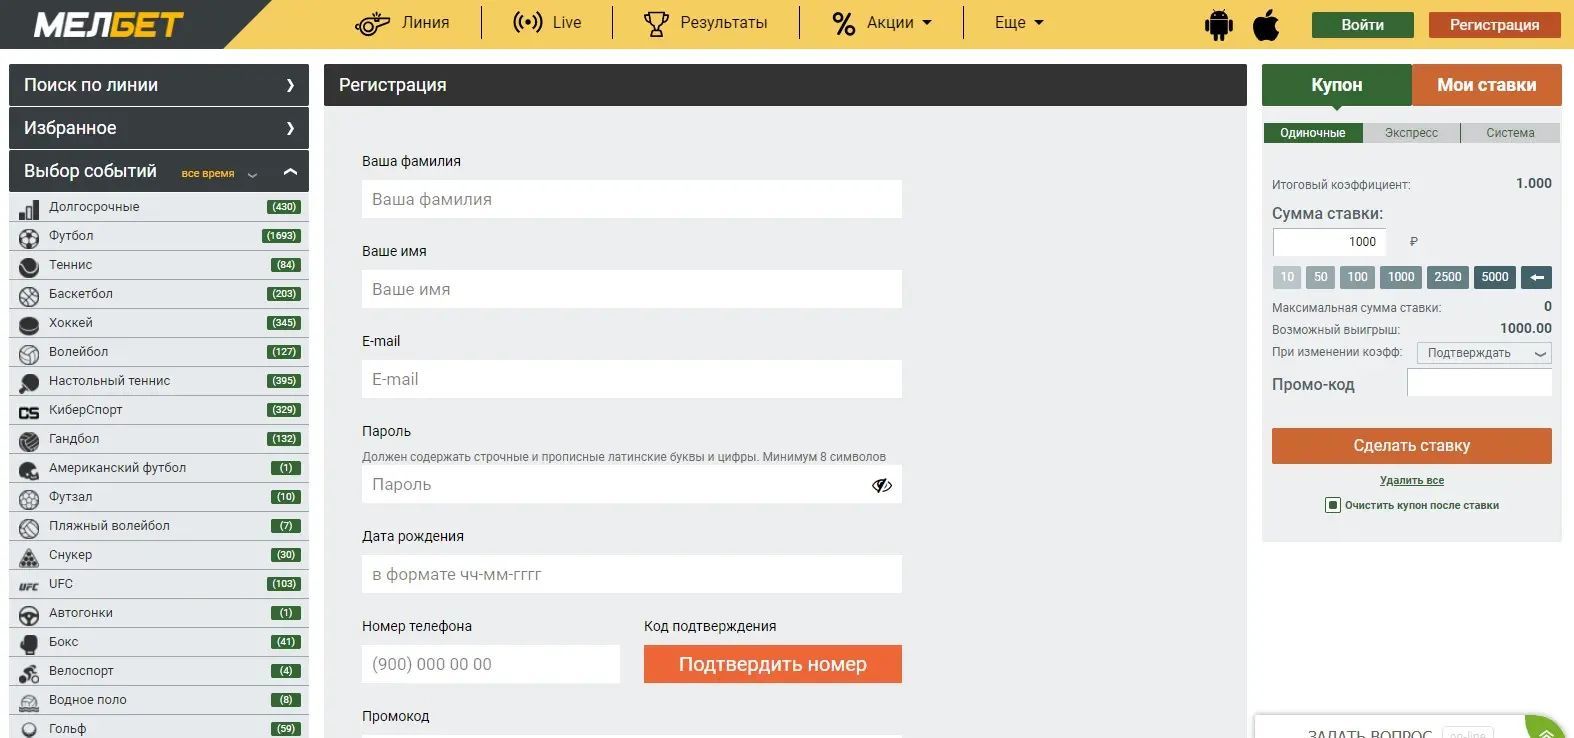Click the backspace arrow in bet amounts
This screenshot has height=738, width=1574.
1536,277
